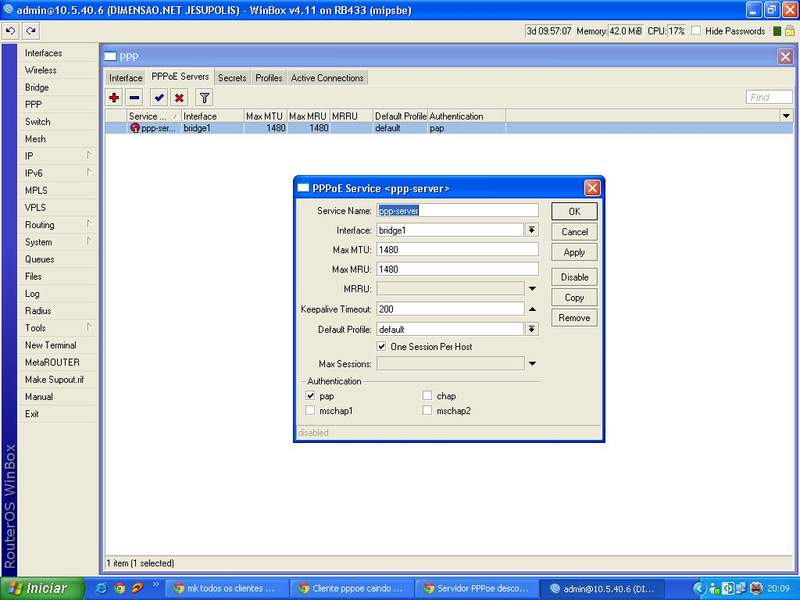Switch to 'mk todos os clientes' taskbar window

227,588
